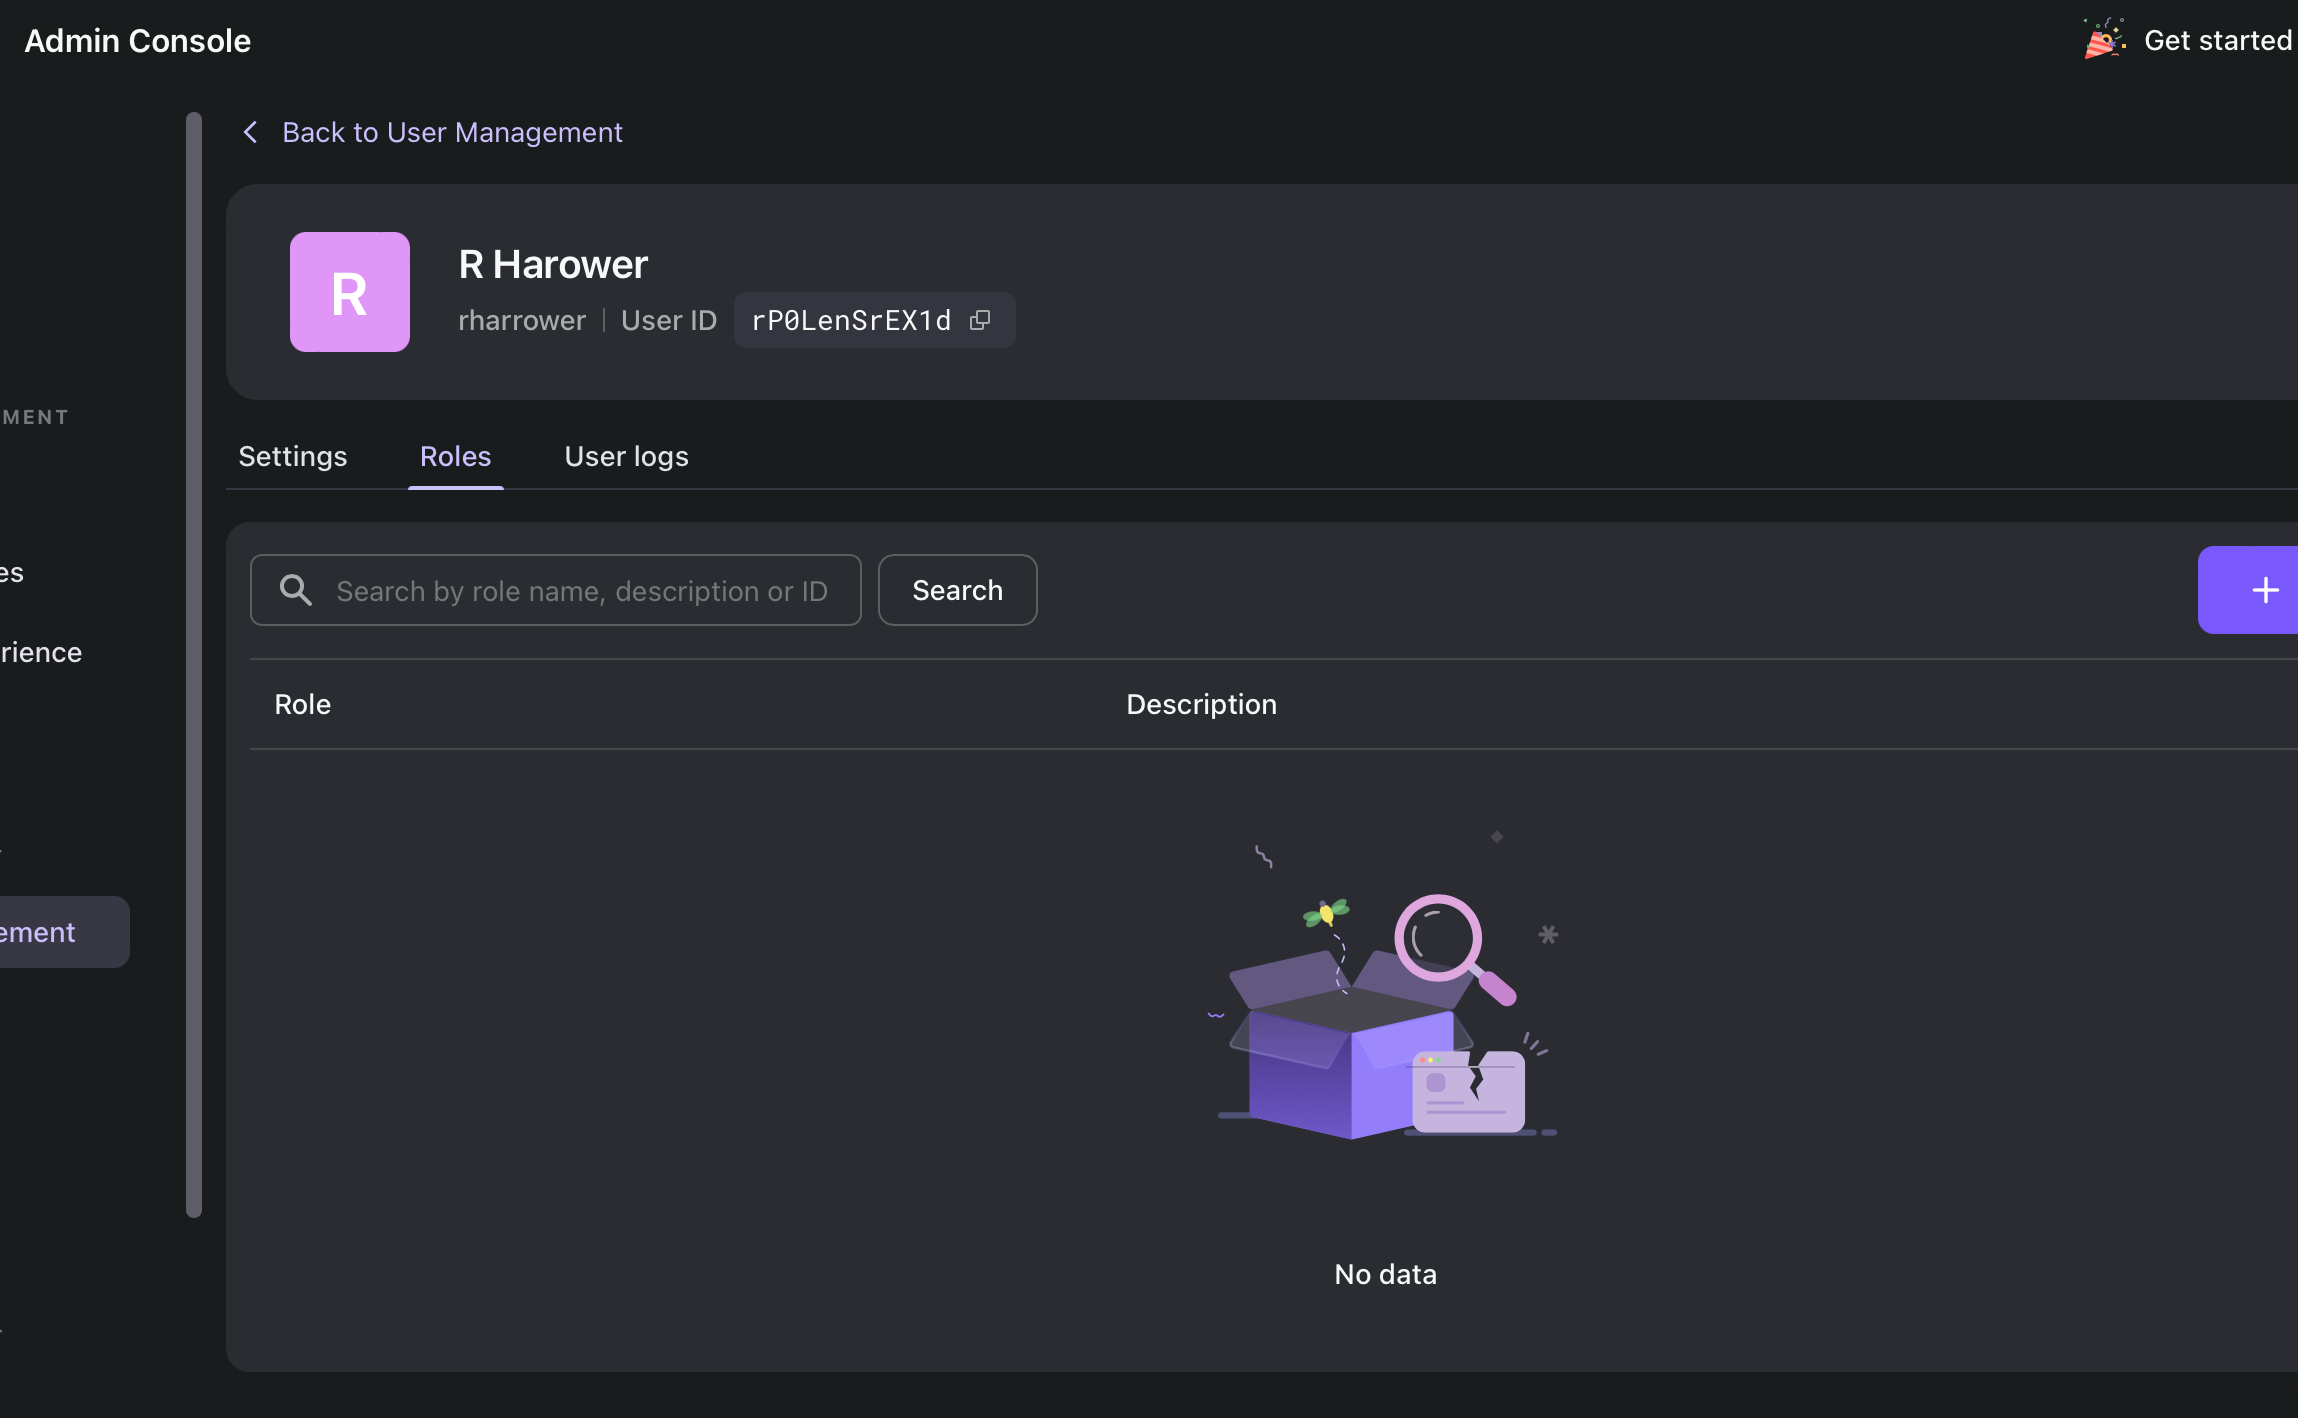Click the Get started link
The height and width of the screenshot is (1418, 2298).
tap(2217, 40)
